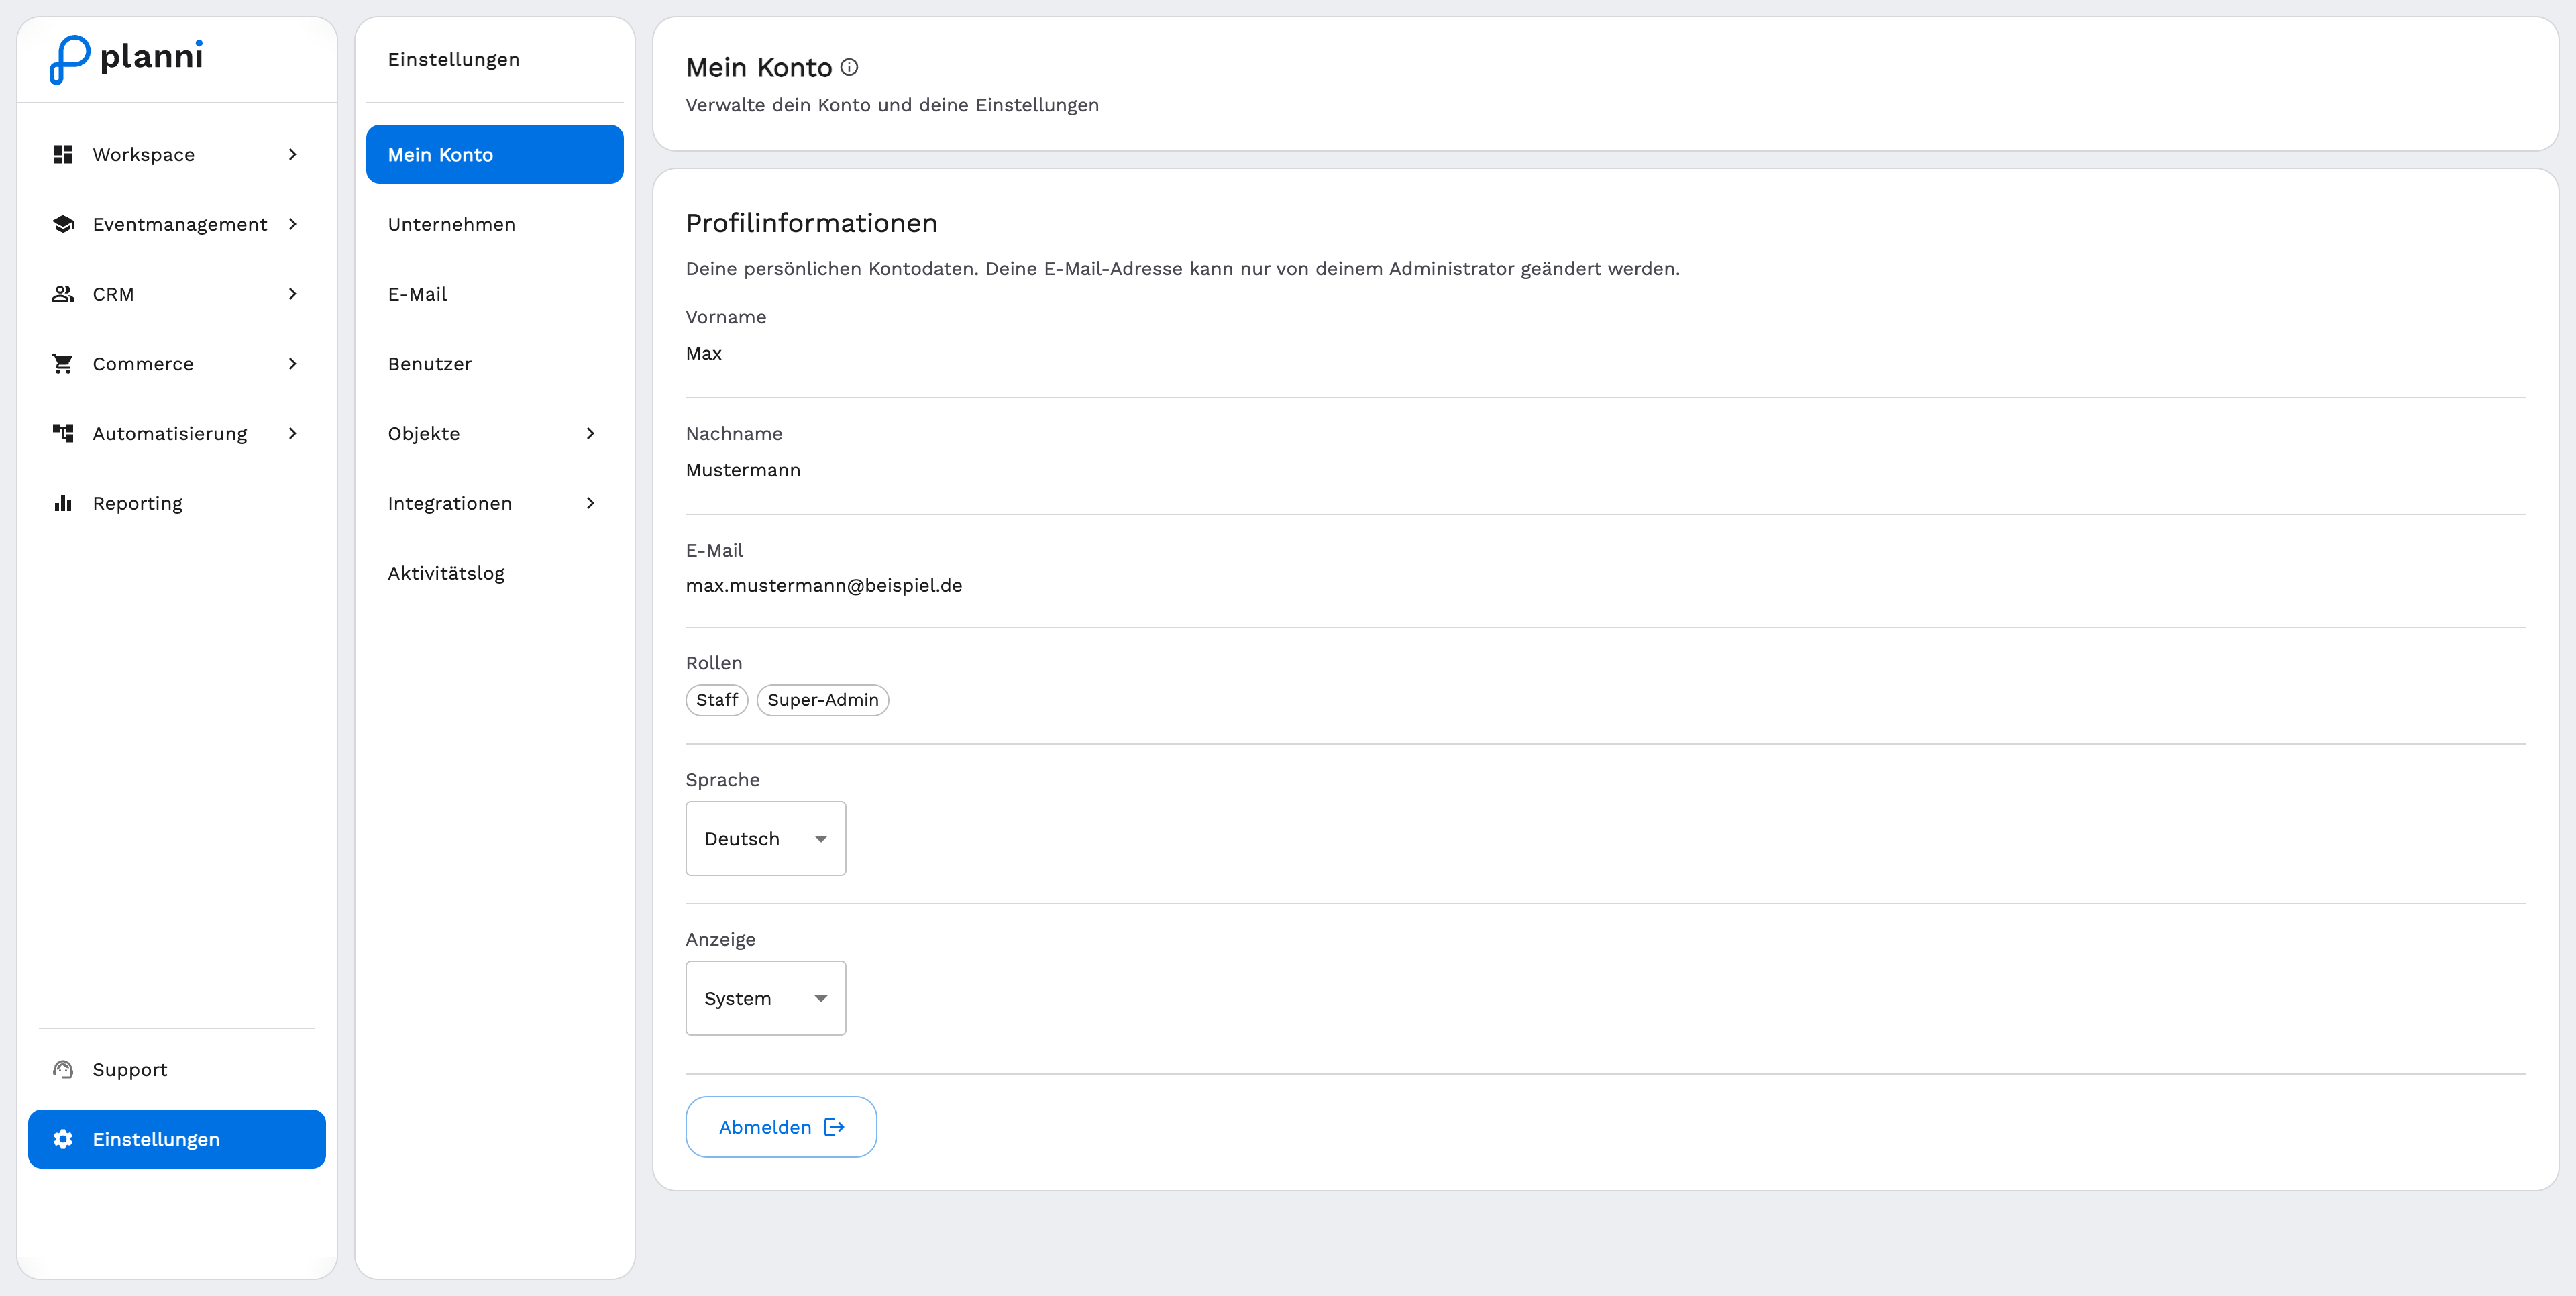This screenshot has height=1296, width=2576.
Task: Click the Commerce shopping cart icon
Action: [63, 364]
